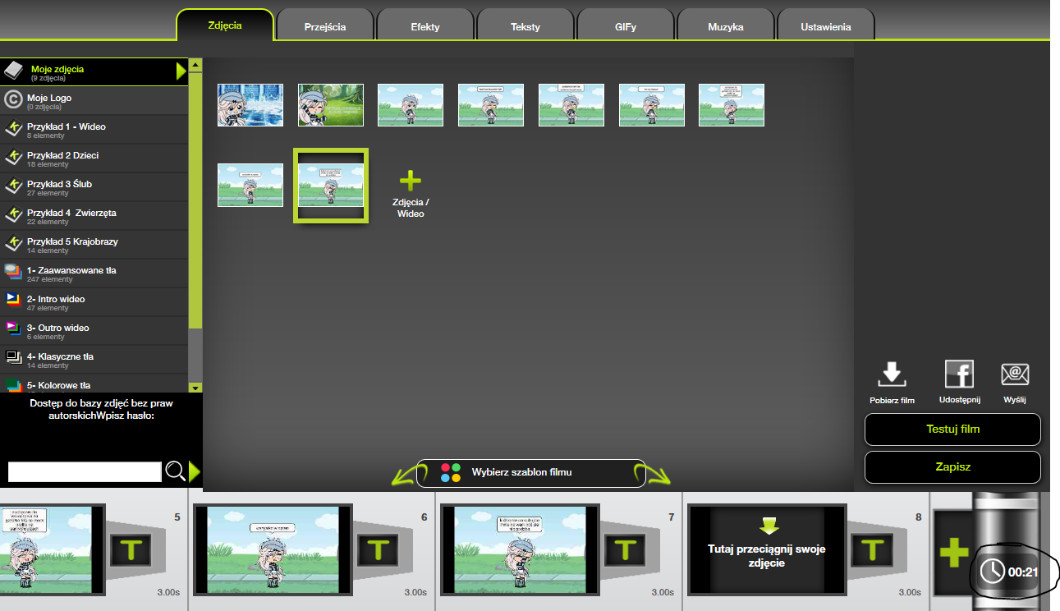The image size is (1060, 611).
Task: Open text editor T on slide 6
Action: [378, 549]
